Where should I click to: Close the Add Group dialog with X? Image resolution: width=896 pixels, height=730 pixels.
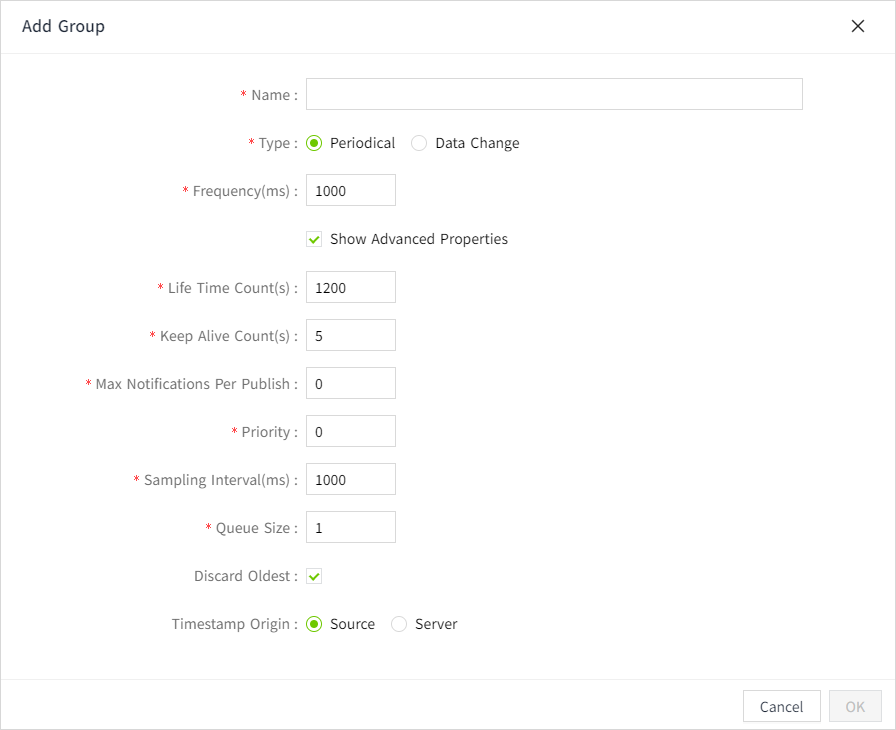[857, 27]
